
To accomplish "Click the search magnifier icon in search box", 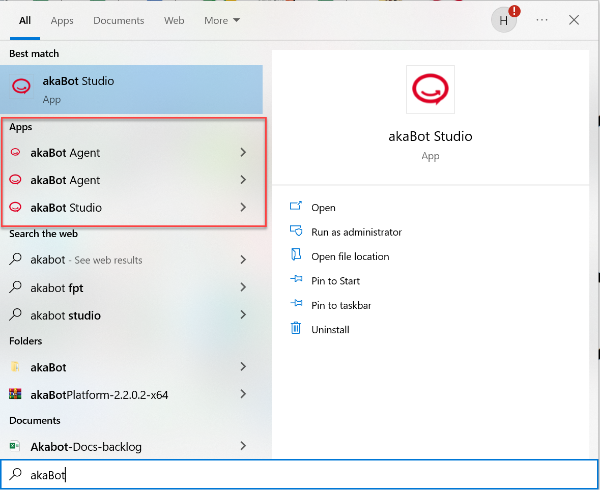I will 15,474.
